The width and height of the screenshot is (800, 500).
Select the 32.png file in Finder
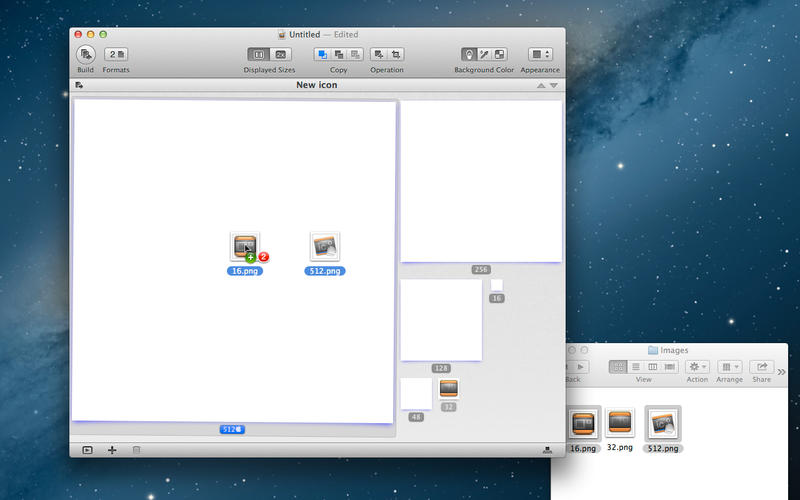point(620,423)
